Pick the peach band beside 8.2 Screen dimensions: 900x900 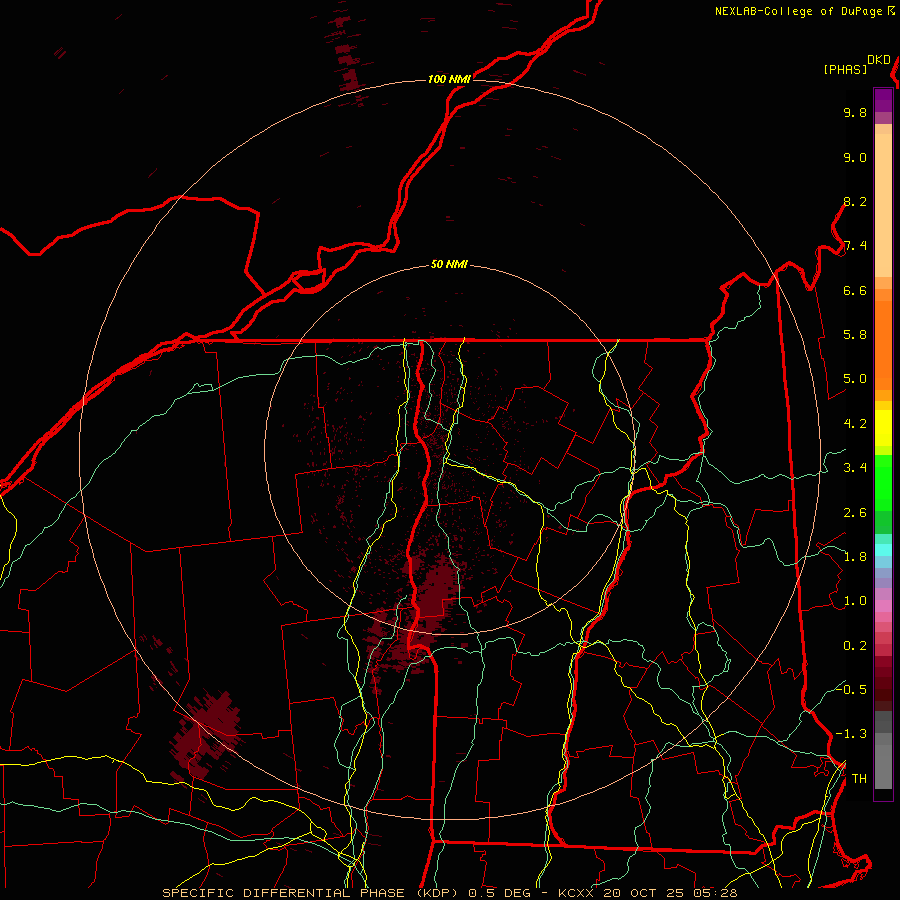[x=883, y=205]
